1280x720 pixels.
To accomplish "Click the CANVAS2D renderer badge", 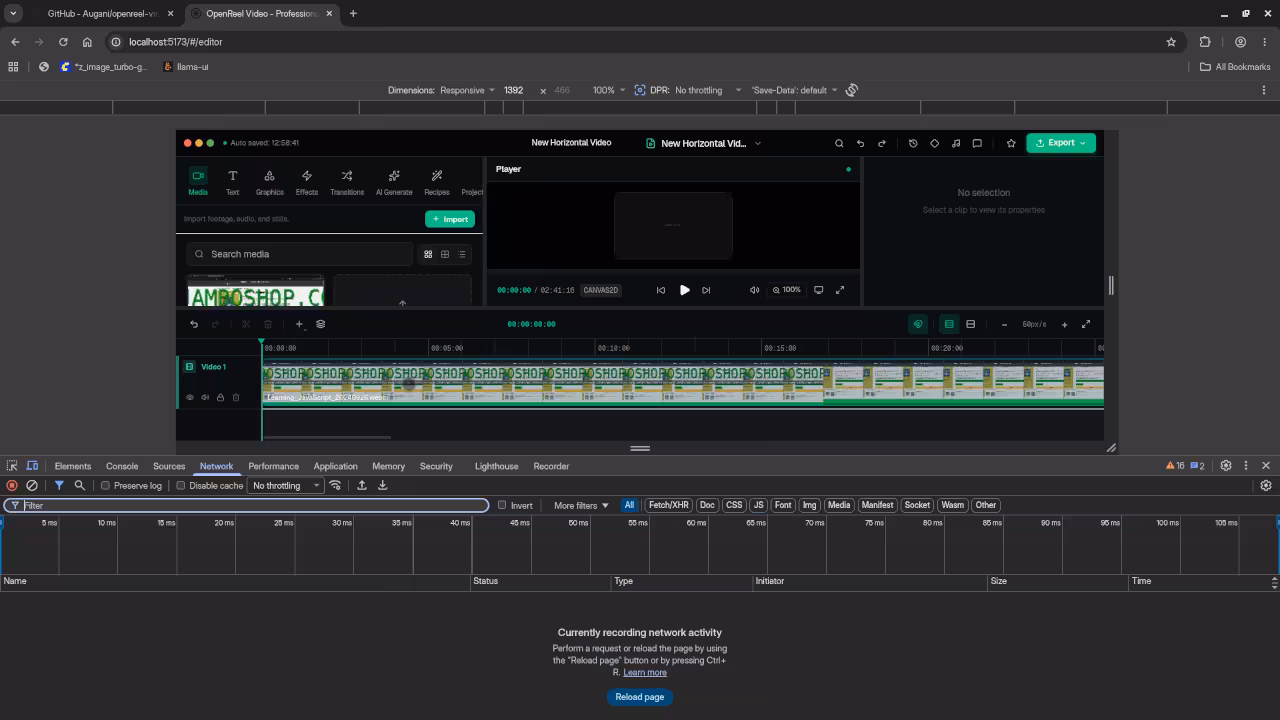I will [x=601, y=290].
